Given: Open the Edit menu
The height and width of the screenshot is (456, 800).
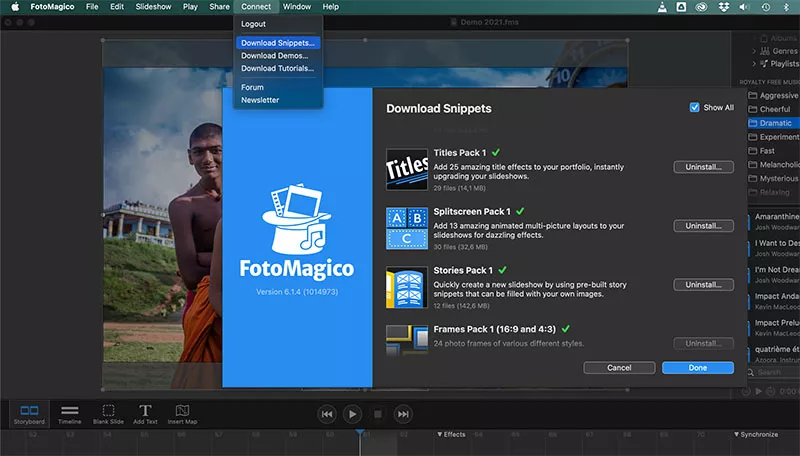Looking at the screenshot, I should pos(117,7).
